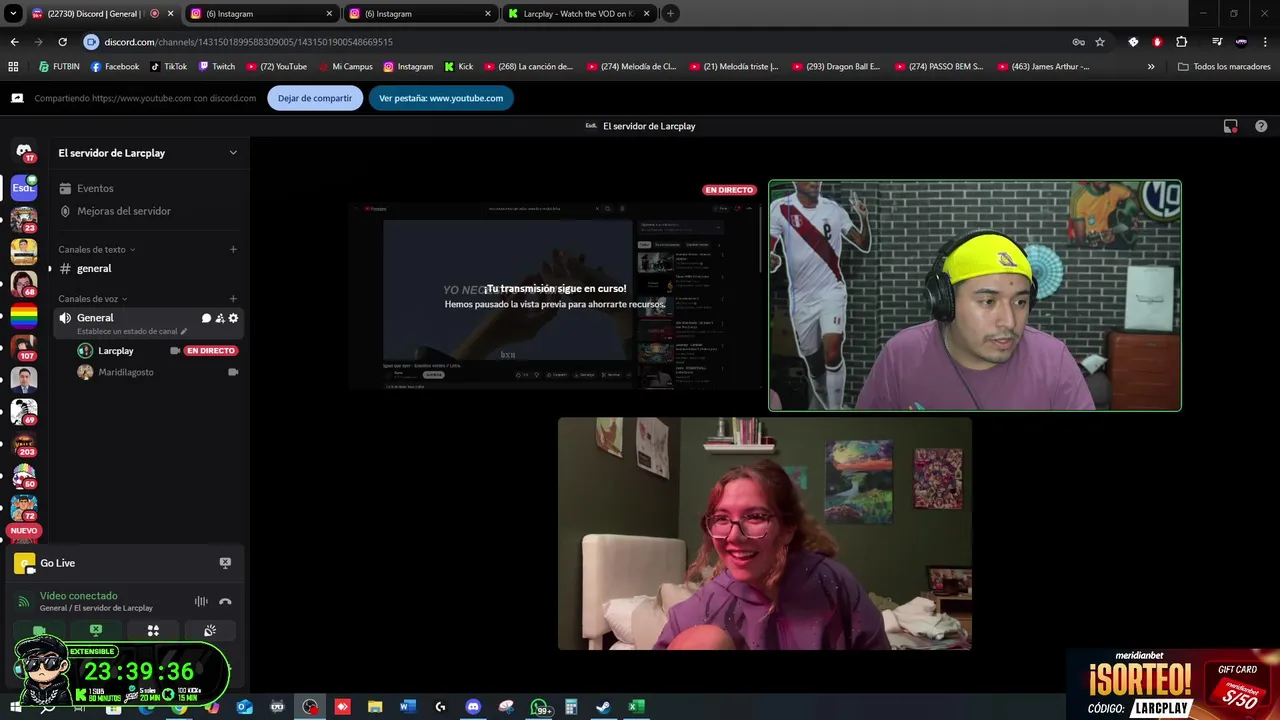Open Word from Windows taskbar
1280x720 pixels.
point(407,707)
